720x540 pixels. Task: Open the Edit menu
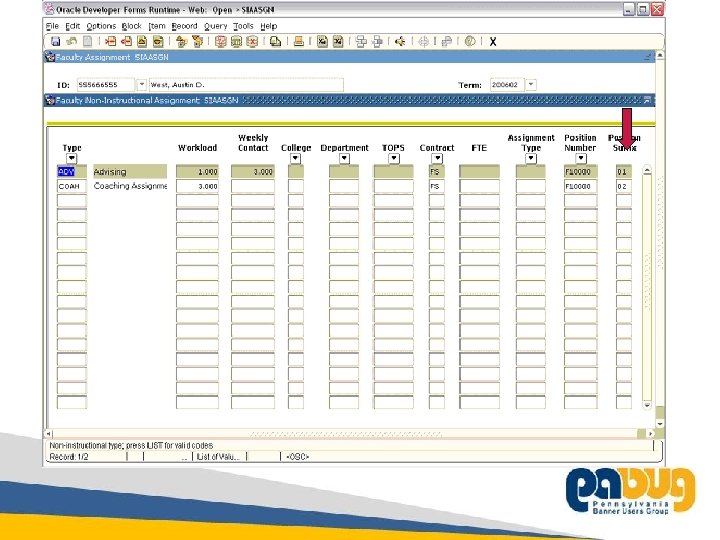[x=73, y=26]
